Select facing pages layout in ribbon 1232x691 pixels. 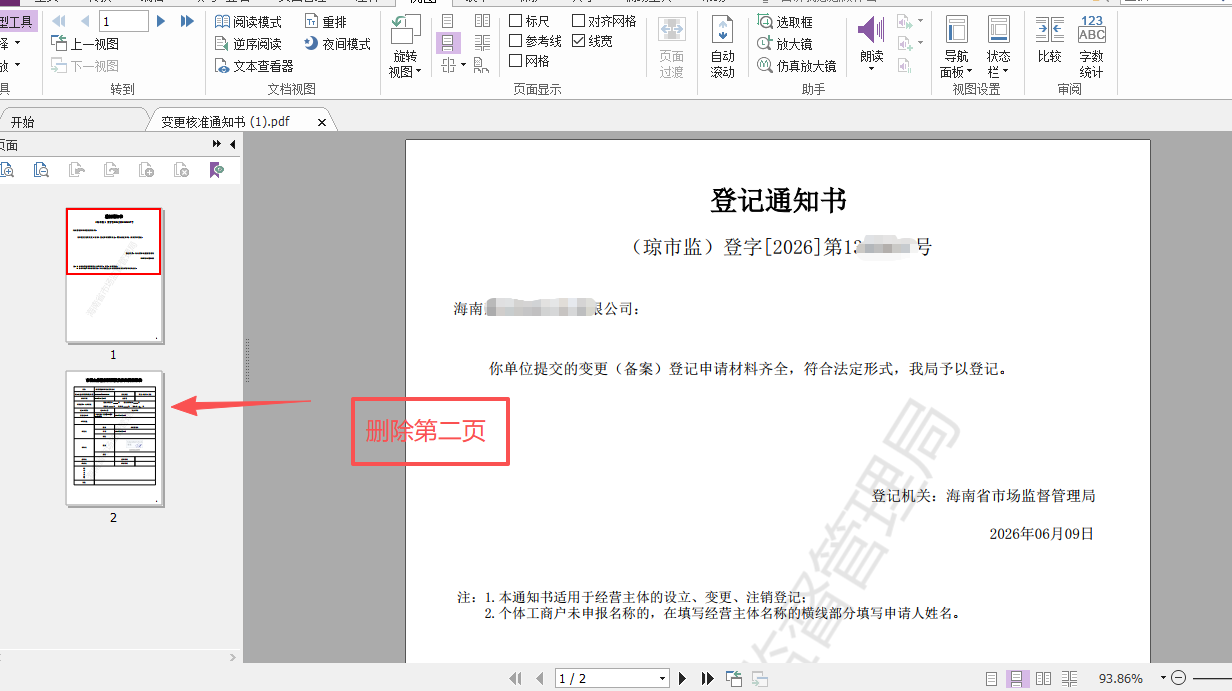482,21
